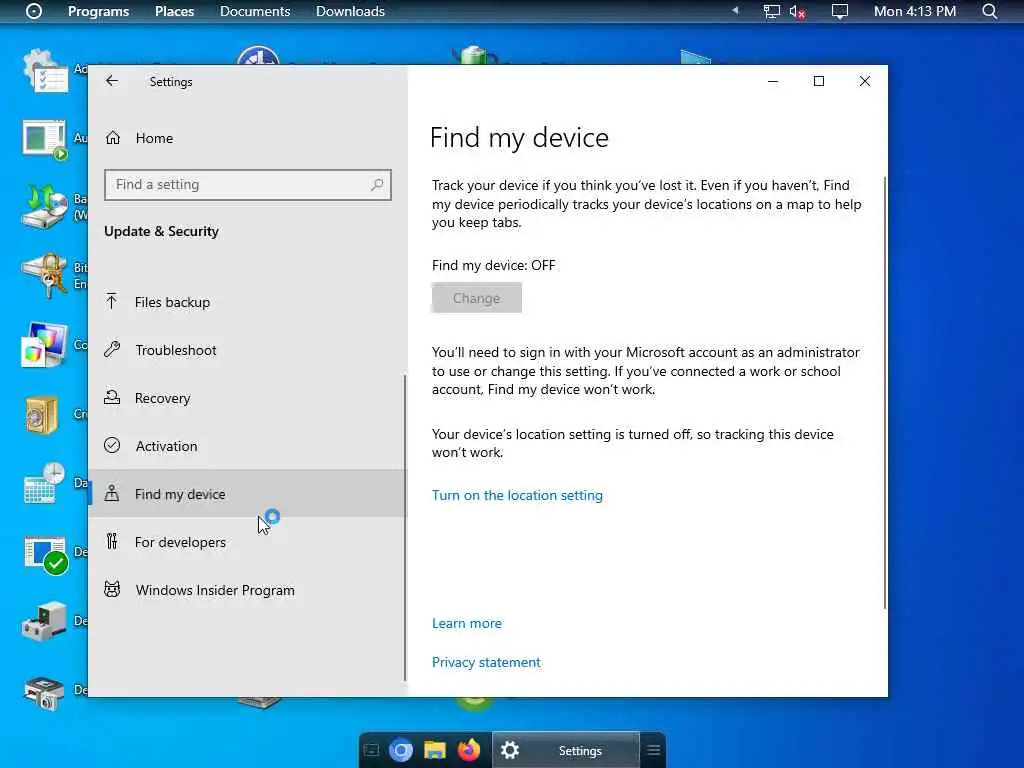Open the printer camera desktop icon
The image size is (1024, 768).
[44, 692]
